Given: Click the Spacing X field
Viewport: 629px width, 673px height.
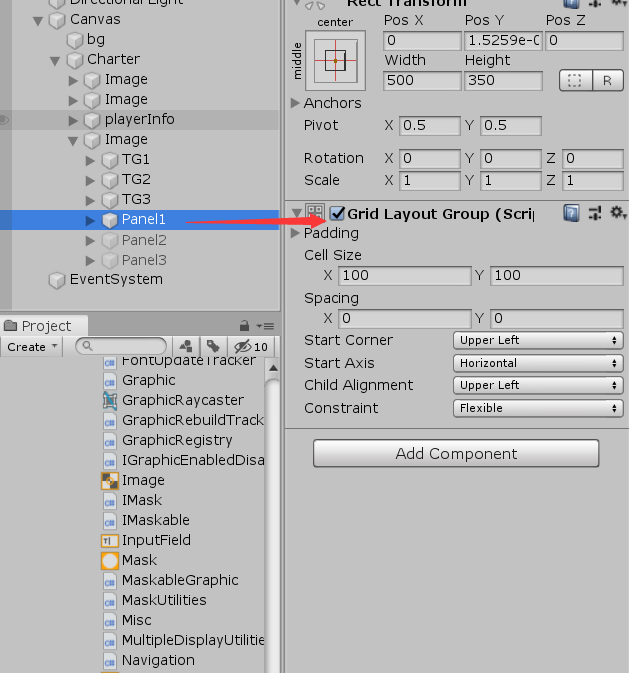Looking at the screenshot, I should (x=404, y=318).
